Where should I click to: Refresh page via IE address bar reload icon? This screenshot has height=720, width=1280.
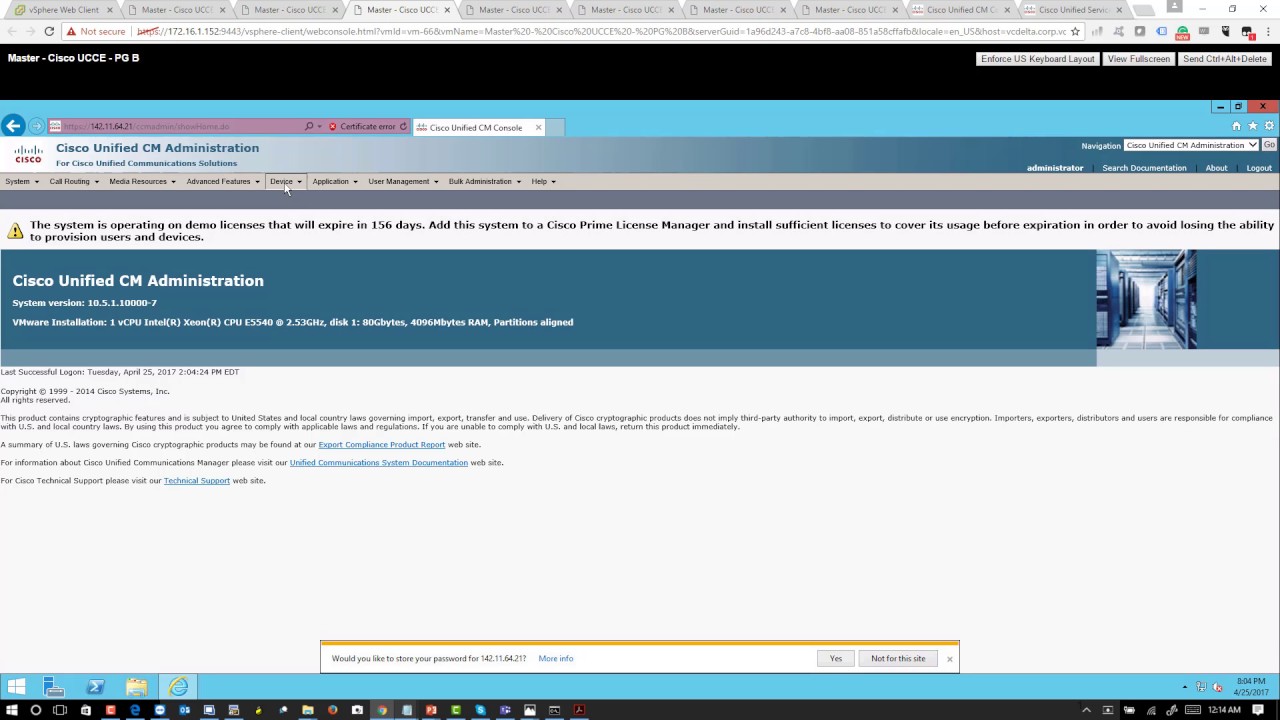[403, 127]
